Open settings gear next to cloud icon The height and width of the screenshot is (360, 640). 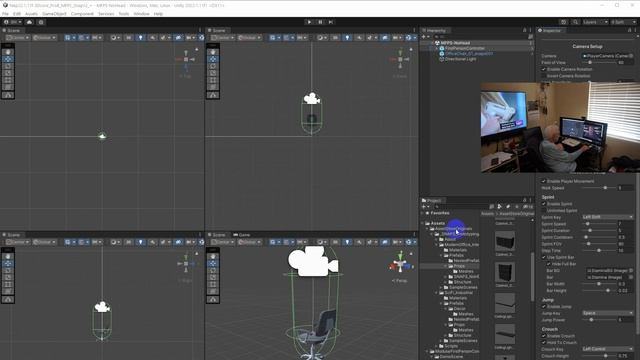pos(41,22)
